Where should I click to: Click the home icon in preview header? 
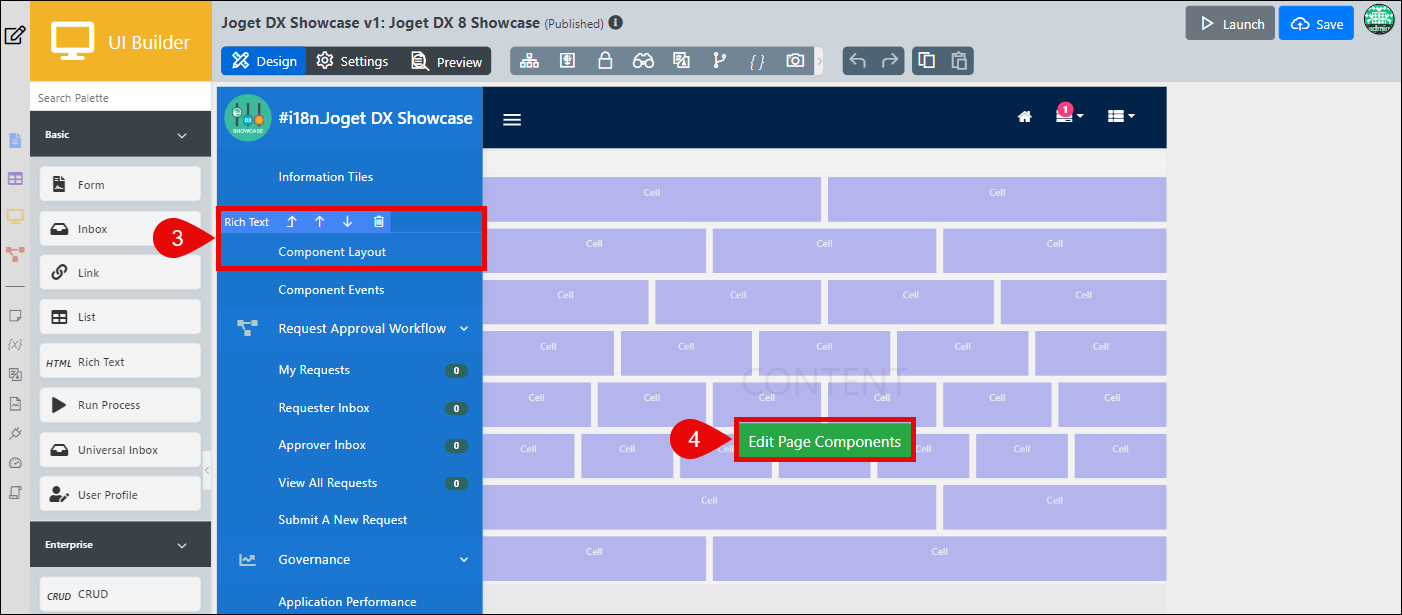click(x=1024, y=117)
